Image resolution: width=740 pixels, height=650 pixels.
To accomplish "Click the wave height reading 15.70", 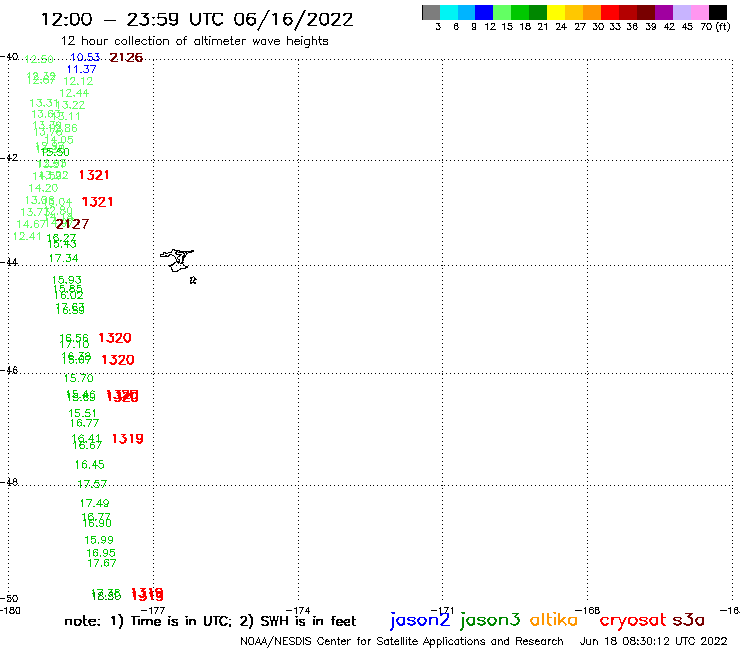I will pos(79,378).
